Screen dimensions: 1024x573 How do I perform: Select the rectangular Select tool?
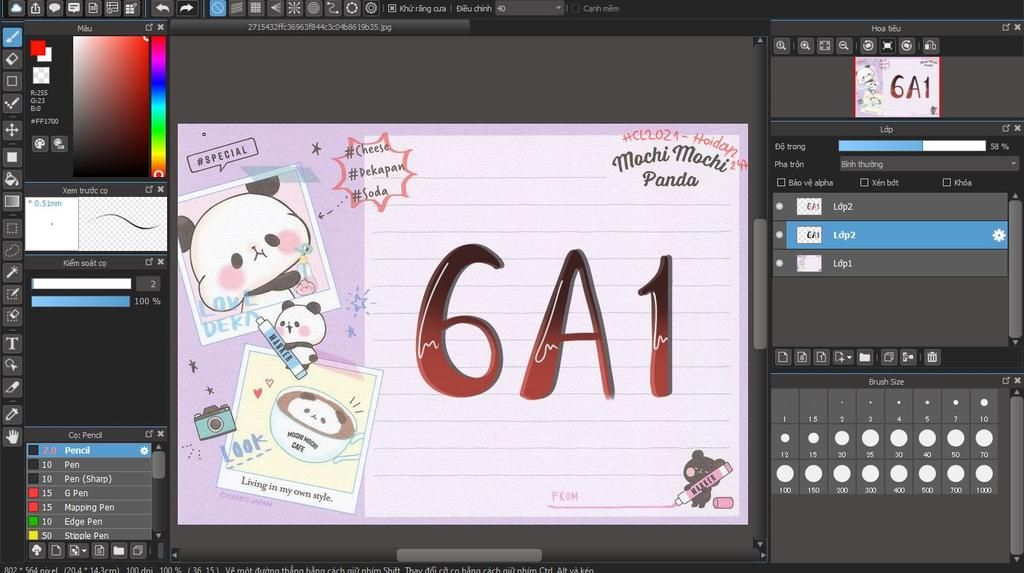tap(12, 228)
